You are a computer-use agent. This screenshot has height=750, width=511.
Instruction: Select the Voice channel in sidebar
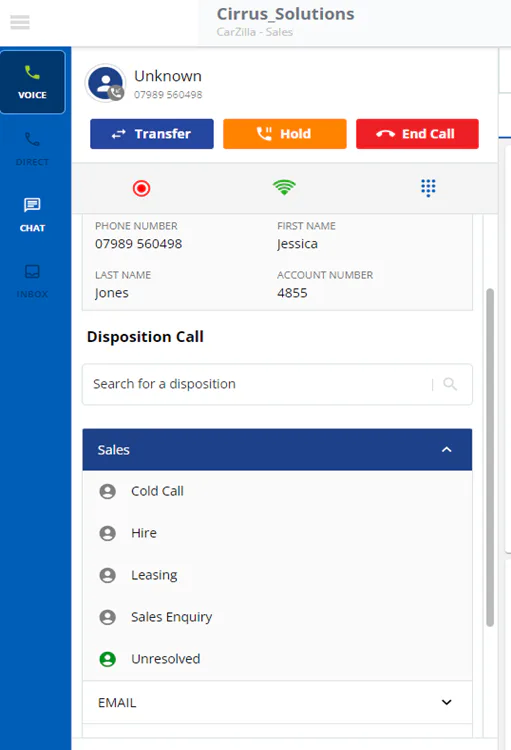(x=33, y=82)
